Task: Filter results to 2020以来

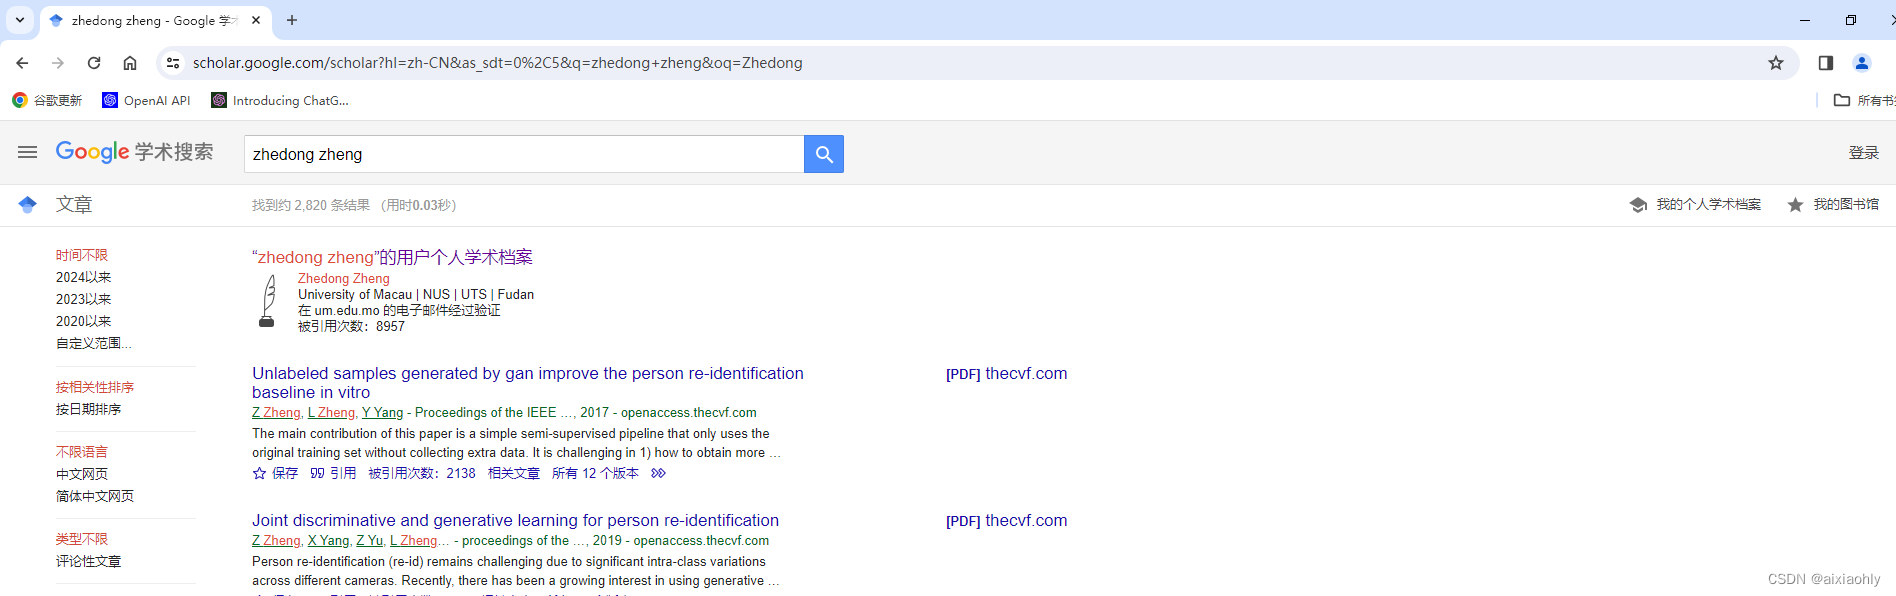Action: point(84,321)
